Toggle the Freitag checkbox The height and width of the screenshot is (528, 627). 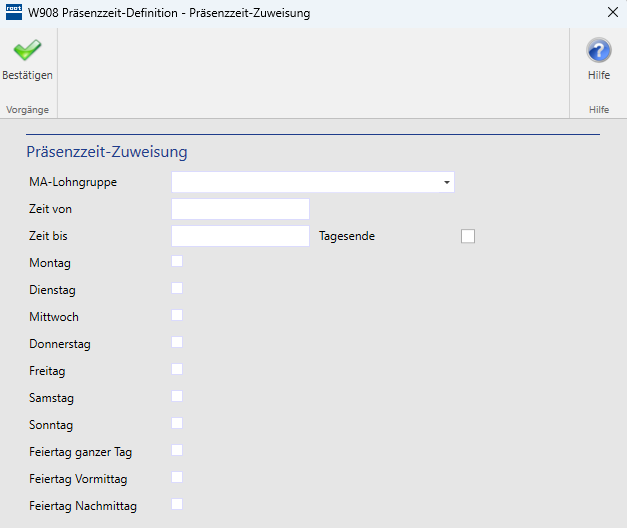click(177, 369)
